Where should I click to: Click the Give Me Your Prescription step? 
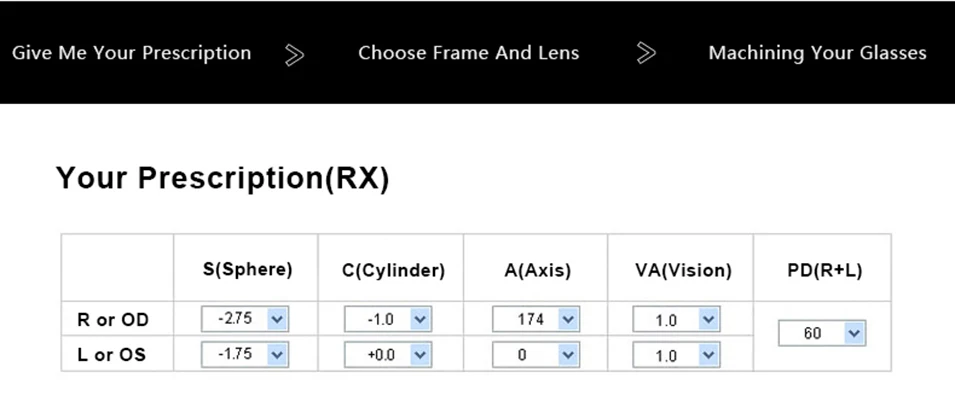point(132,53)
